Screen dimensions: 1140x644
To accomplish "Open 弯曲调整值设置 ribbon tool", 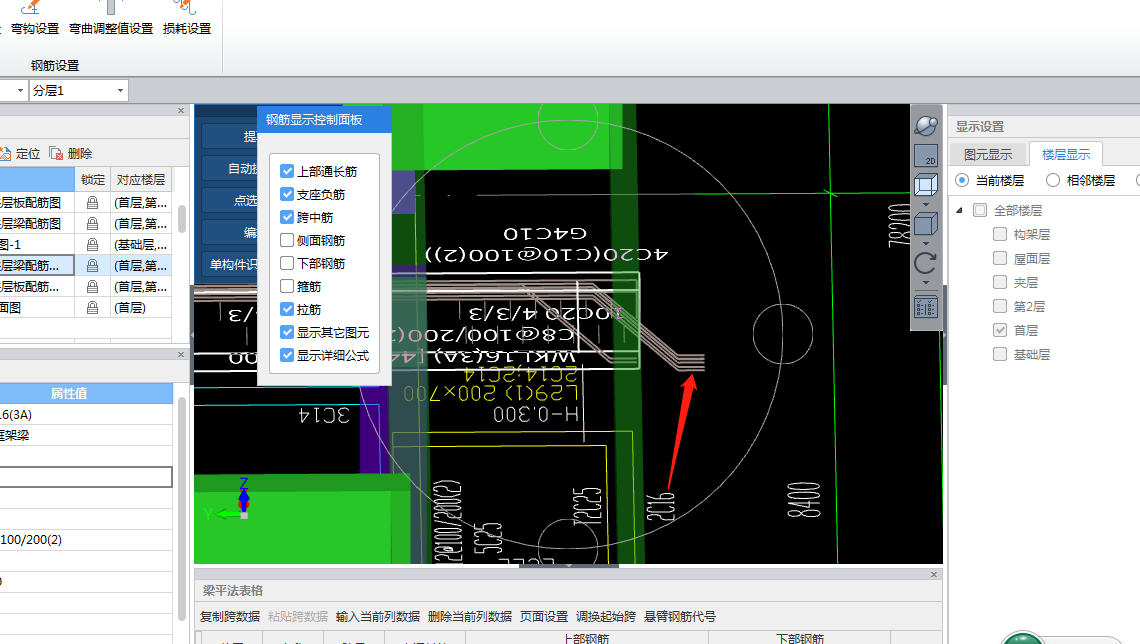I will (x=111, y=19).
